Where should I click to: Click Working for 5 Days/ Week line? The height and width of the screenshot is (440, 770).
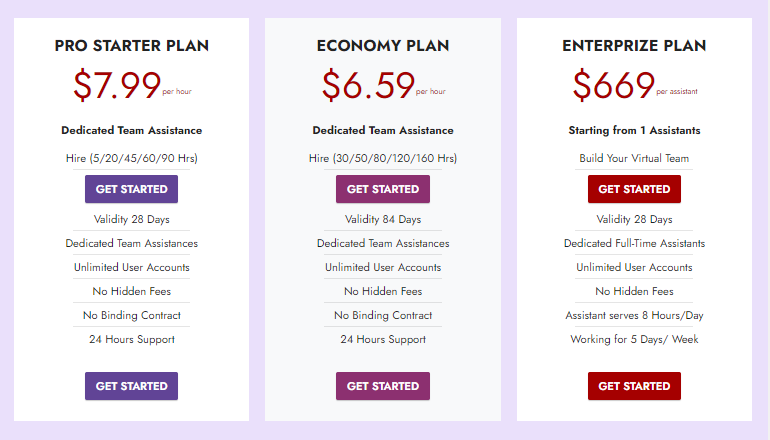tap(634, 339)
